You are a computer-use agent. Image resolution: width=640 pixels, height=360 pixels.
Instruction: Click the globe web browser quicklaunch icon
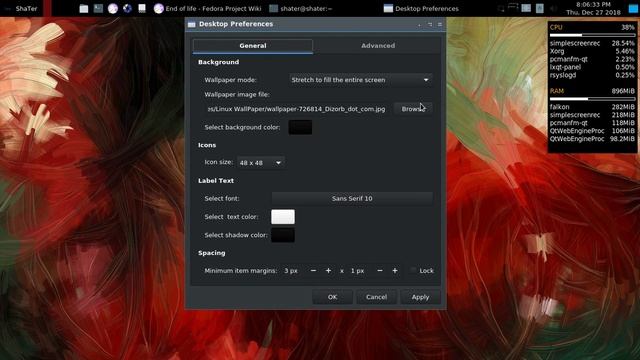[x=127, y=8]
